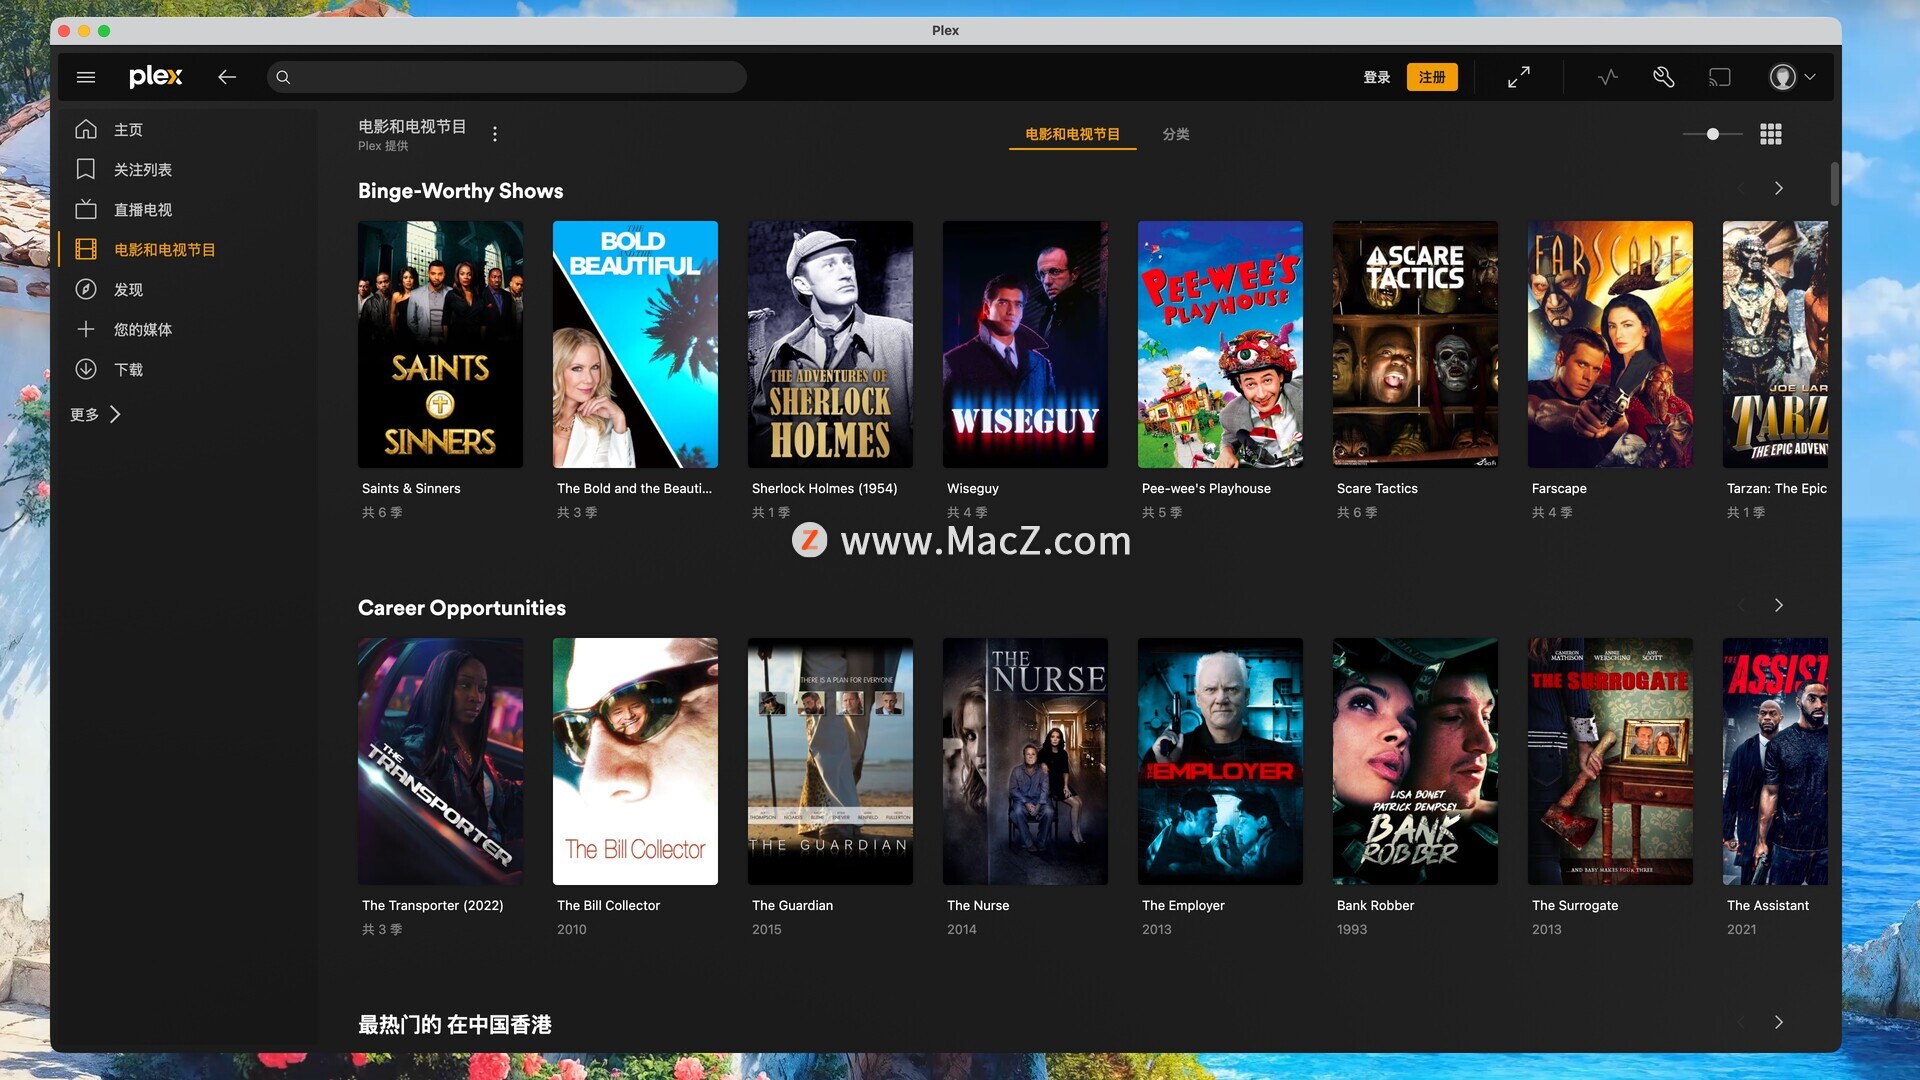Open Live TV in sidebar

pos(142,210)
